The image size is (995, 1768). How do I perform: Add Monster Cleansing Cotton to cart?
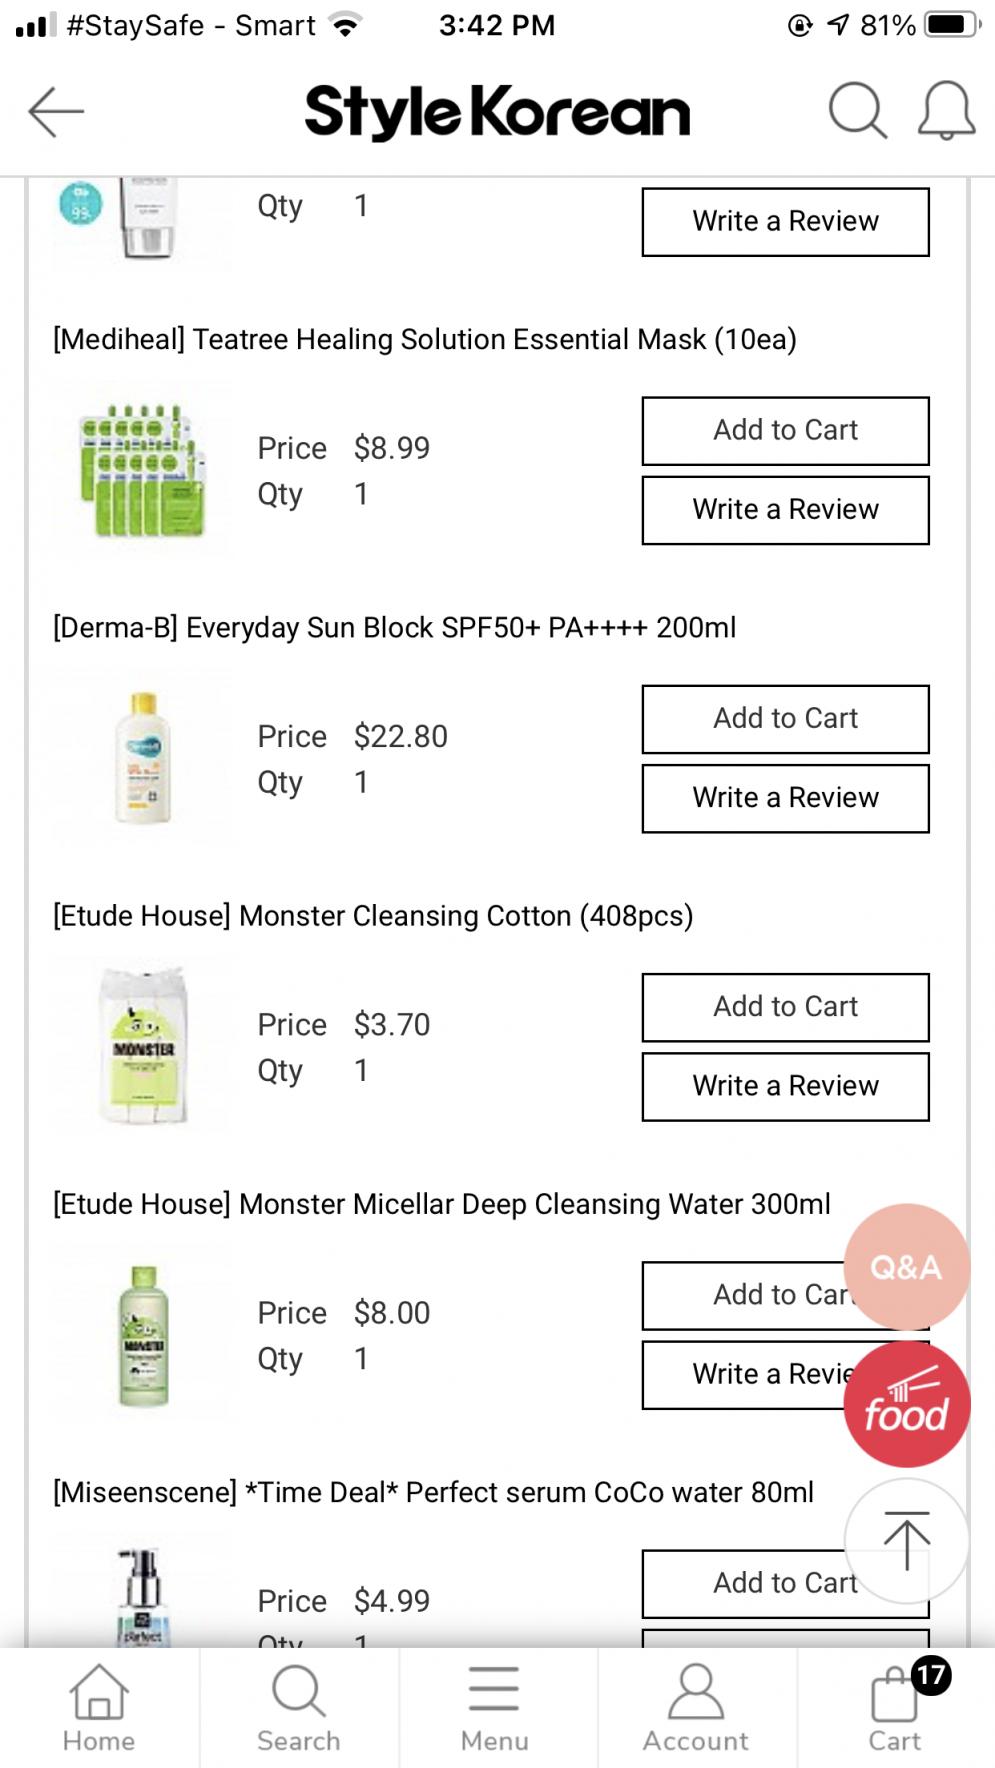(785, 1007)
